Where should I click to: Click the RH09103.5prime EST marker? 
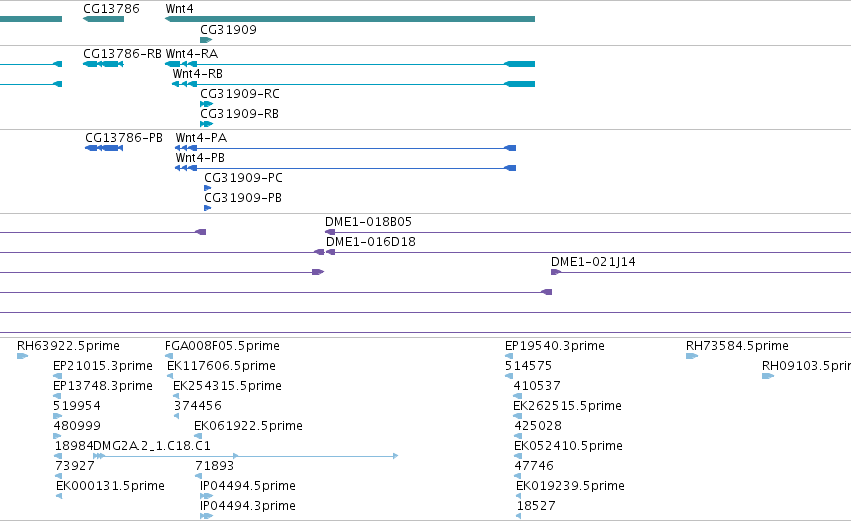tap(768, 376)
